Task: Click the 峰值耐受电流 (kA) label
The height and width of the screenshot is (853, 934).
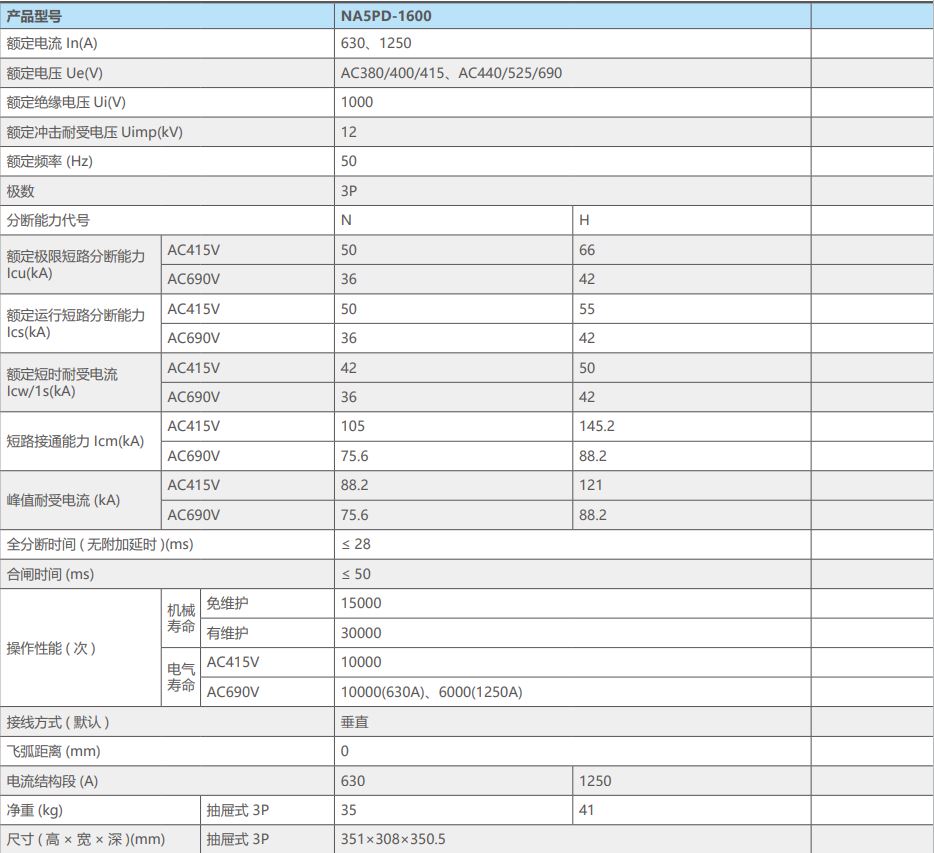Action: point(63,500)
